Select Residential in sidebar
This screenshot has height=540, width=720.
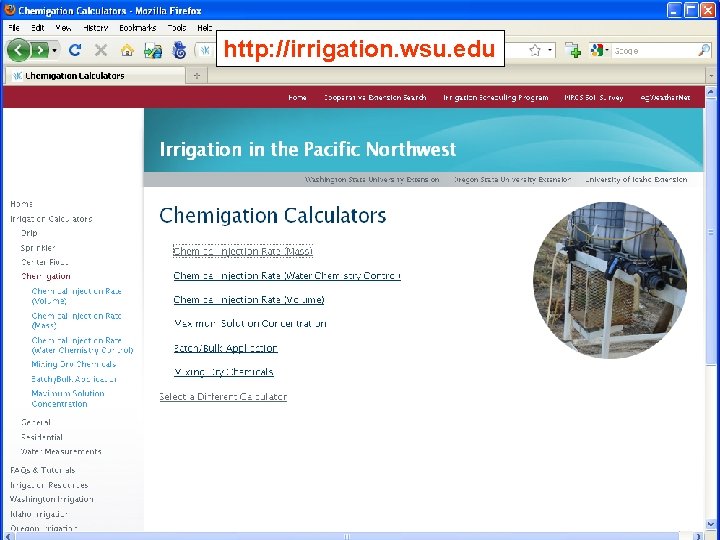tap(42, 437)
